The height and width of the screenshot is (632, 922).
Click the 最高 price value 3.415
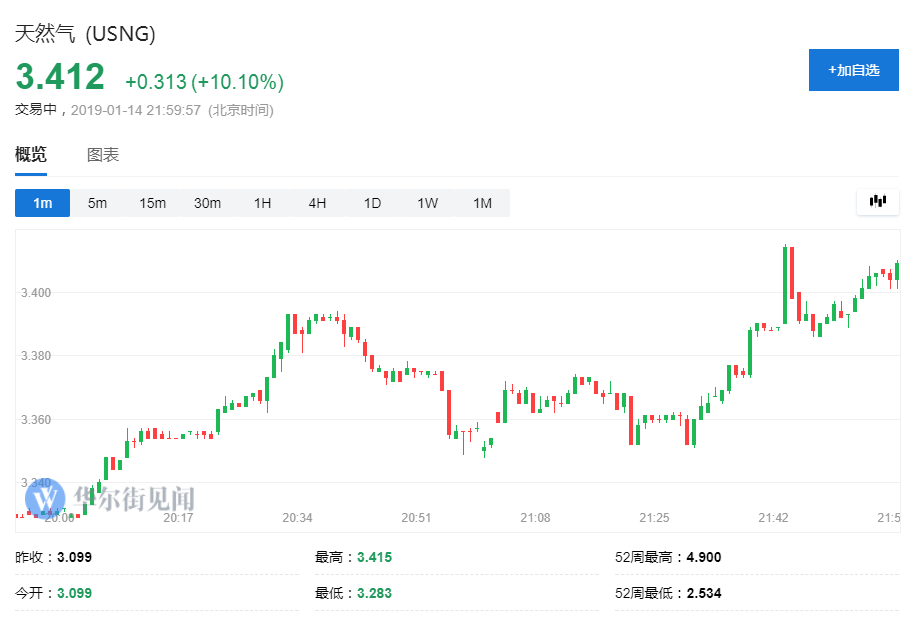[372, 557]
